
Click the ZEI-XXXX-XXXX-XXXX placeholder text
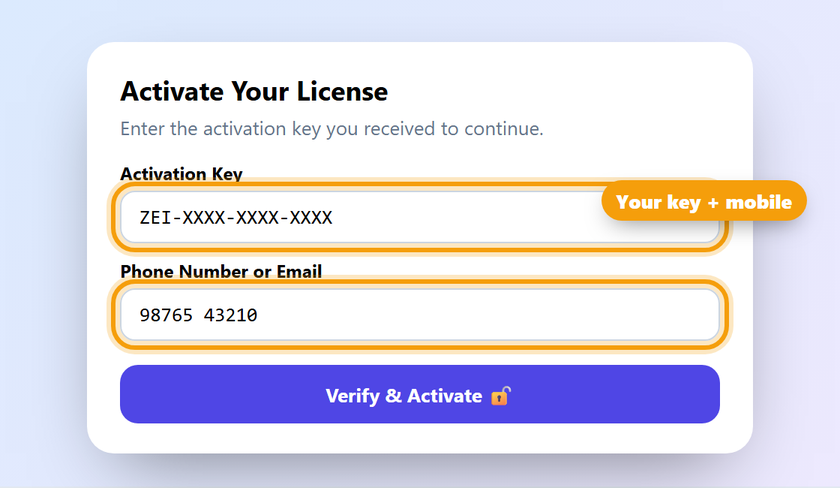(236, 217)
